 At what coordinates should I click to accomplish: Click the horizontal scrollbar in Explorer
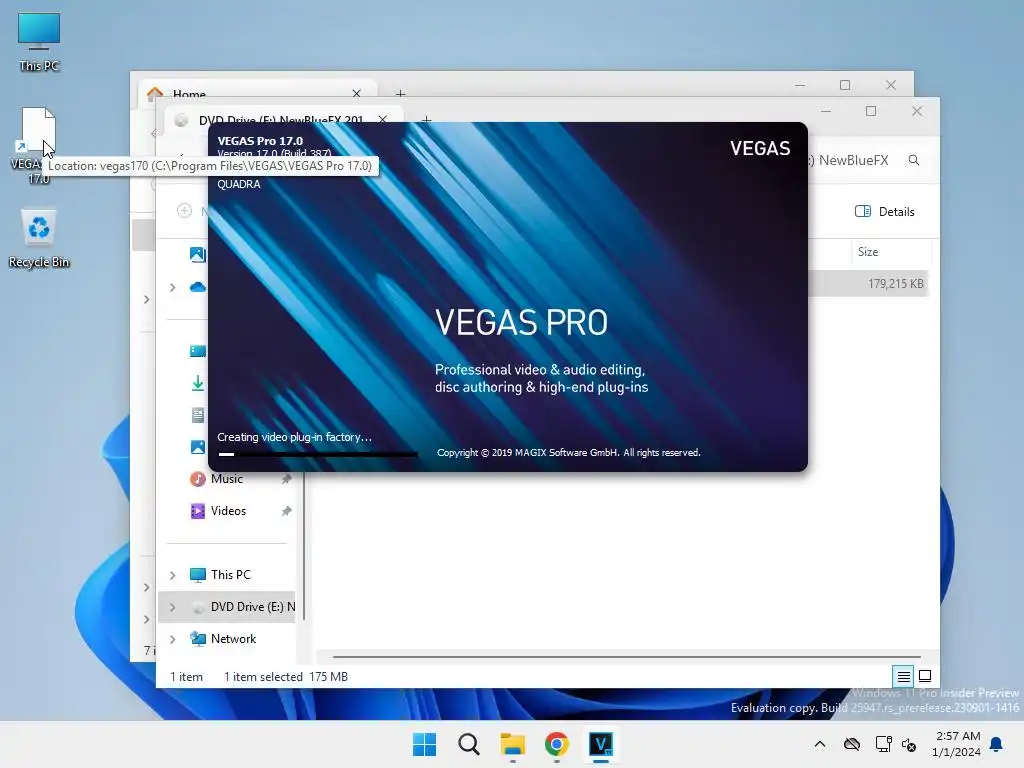coord(626,656)
